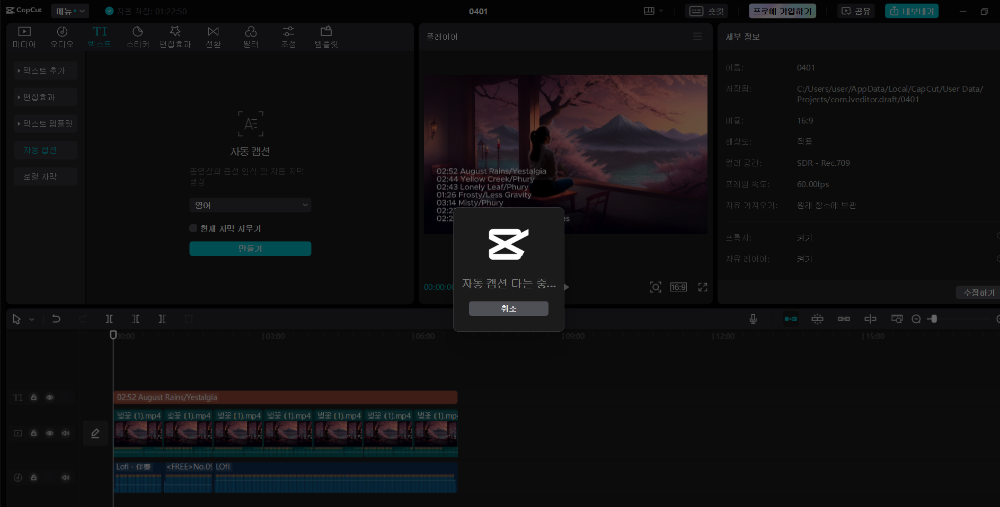
Task: Open the Transitions tab
Action: coord(213,37)
